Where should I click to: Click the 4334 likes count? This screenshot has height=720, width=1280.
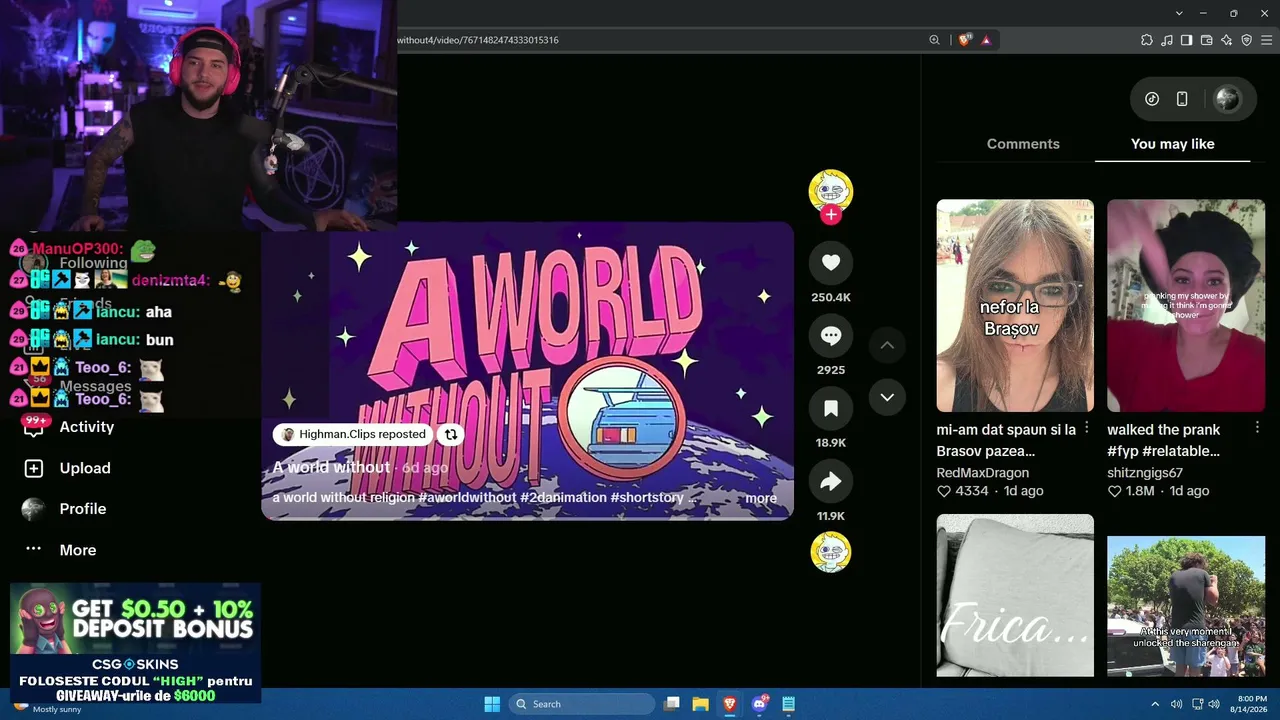(962, 491)
